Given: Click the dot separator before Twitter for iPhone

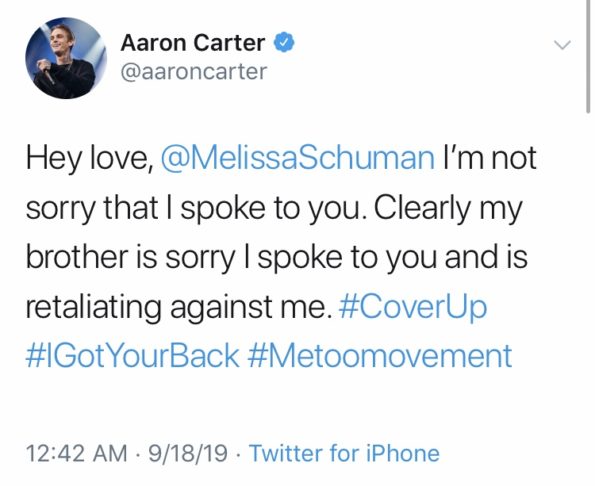Looking at the screenshot, I should (x=238, y=454).
